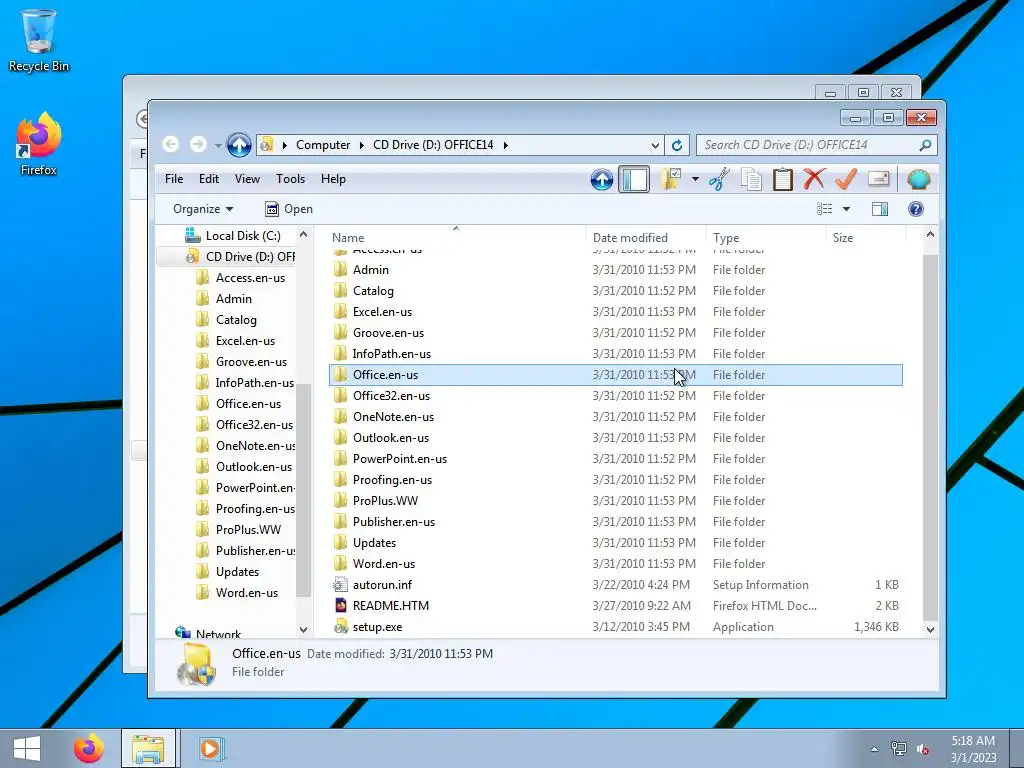Refresh the CD Drive folder view
Screen dimensions: 1024x768
677,145
